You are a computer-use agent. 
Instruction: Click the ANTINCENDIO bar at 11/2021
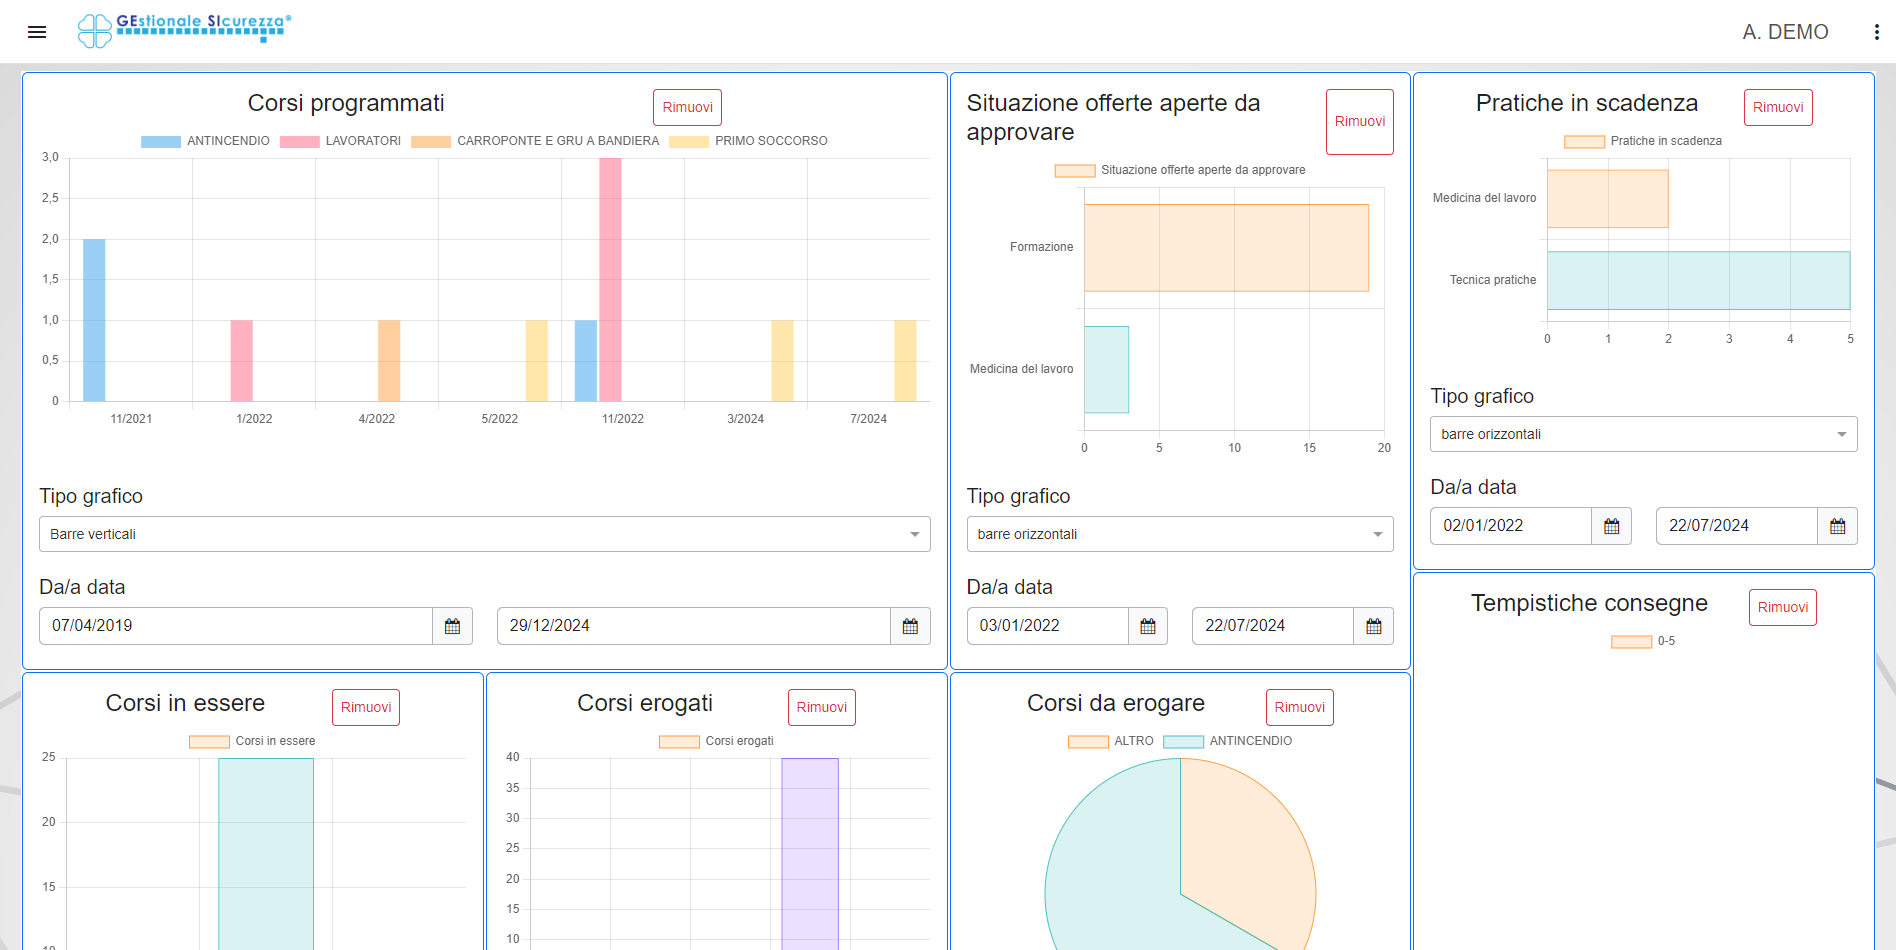pos(94,320)
